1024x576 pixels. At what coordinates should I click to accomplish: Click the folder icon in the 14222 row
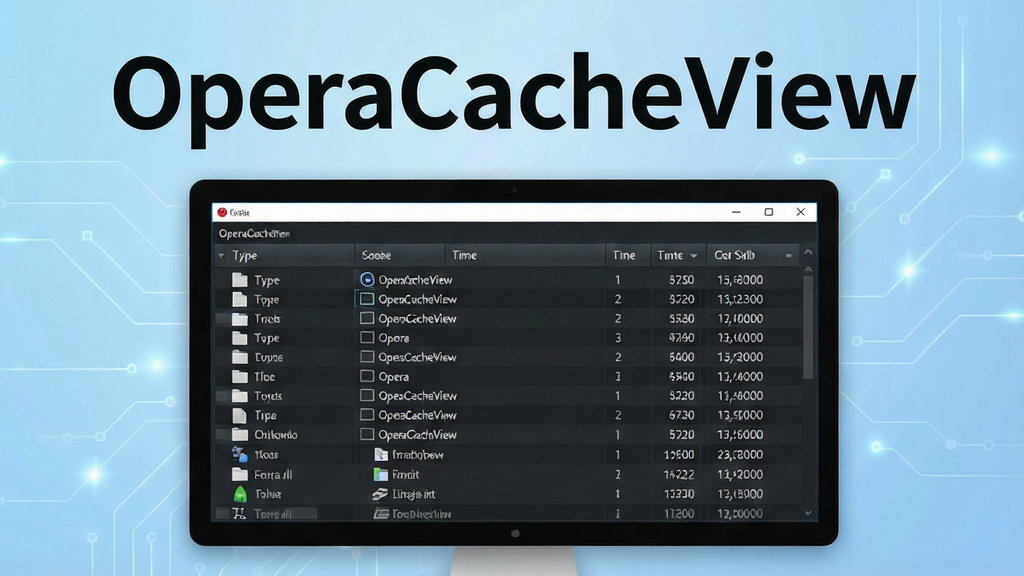(x=240, y=474)
